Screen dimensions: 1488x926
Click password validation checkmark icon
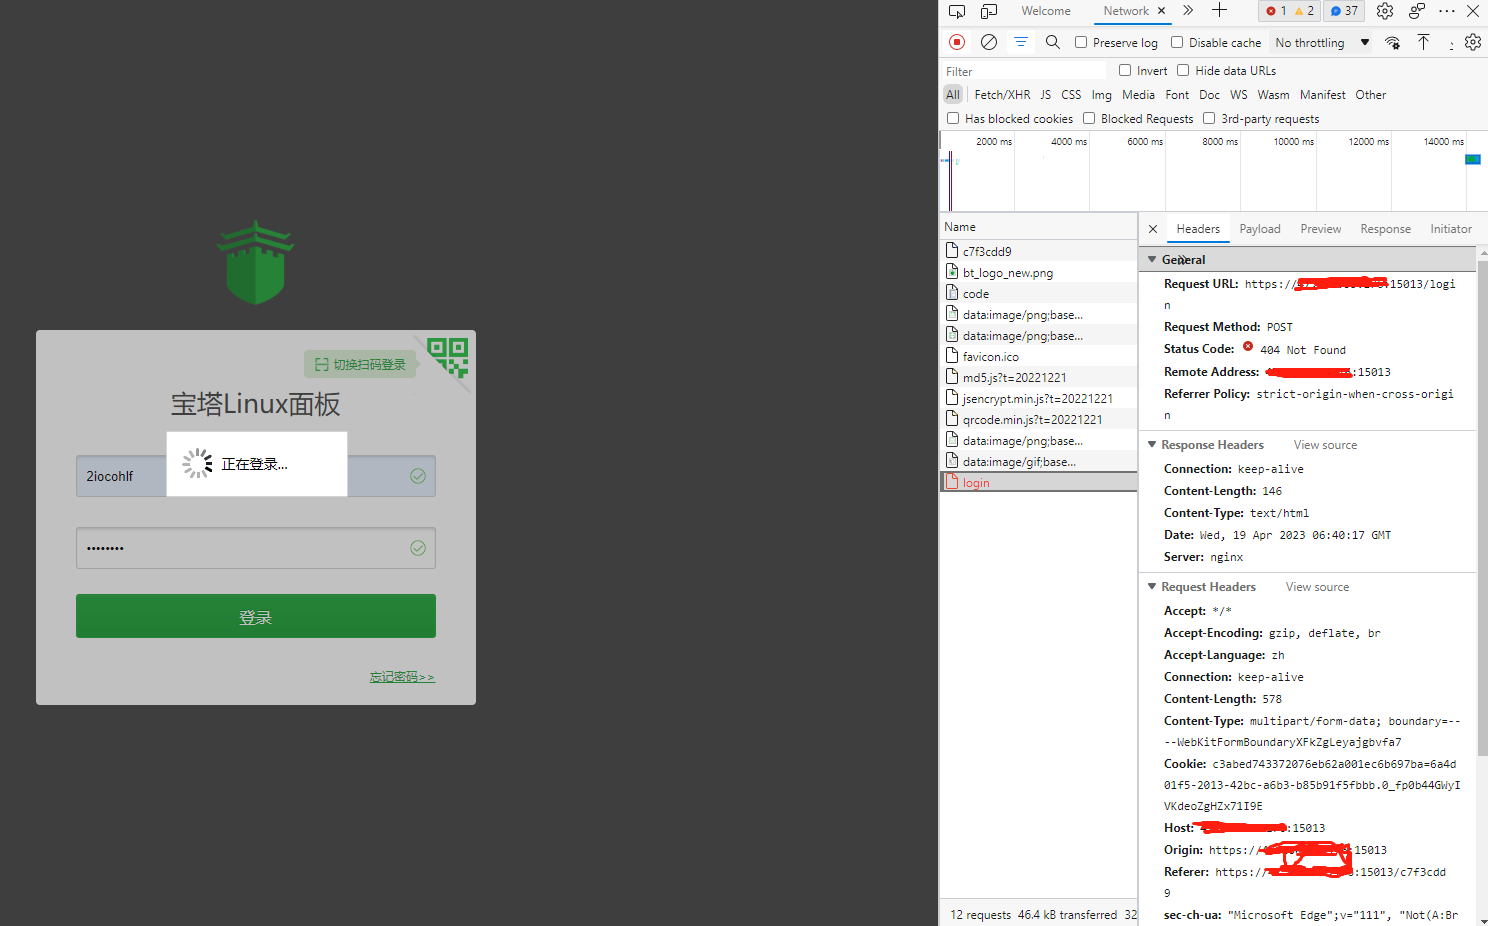point(418,548)
